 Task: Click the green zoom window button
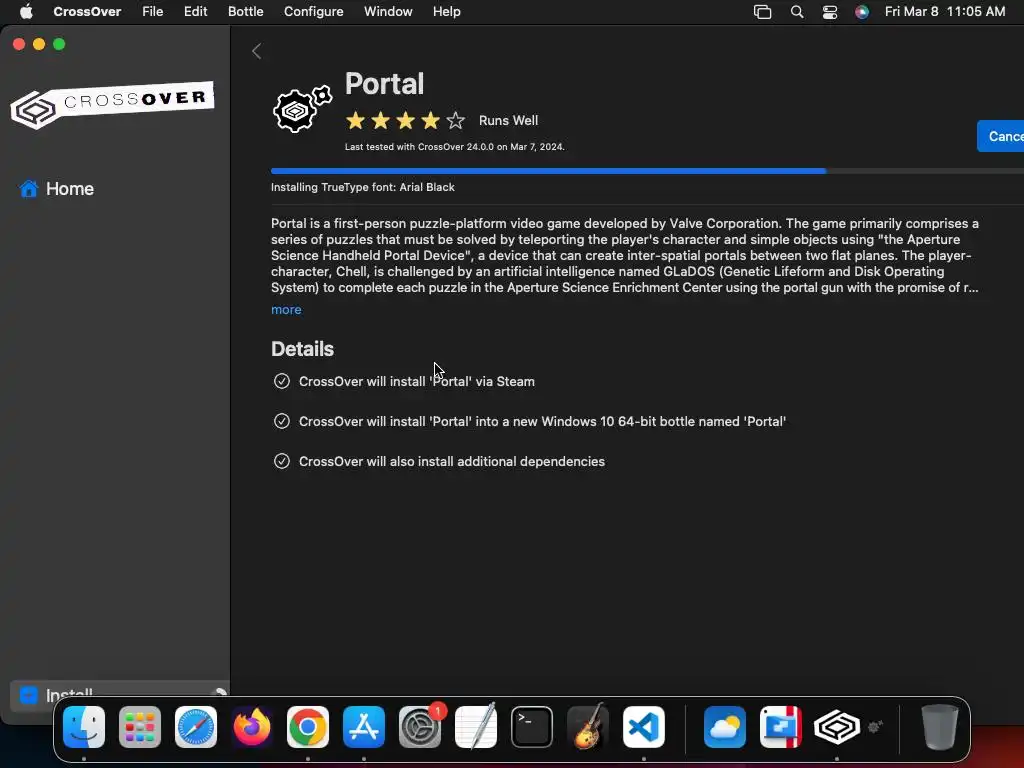pyautogui.click(x=59, y=44)
